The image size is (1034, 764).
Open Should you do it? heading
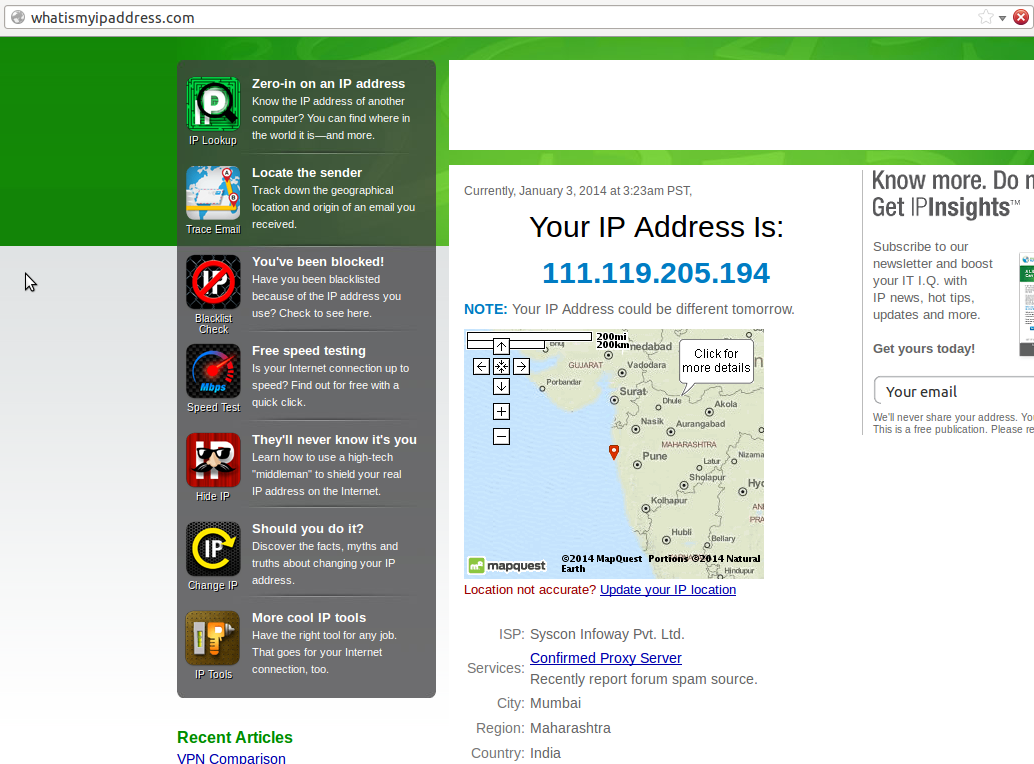click(307, 529)
